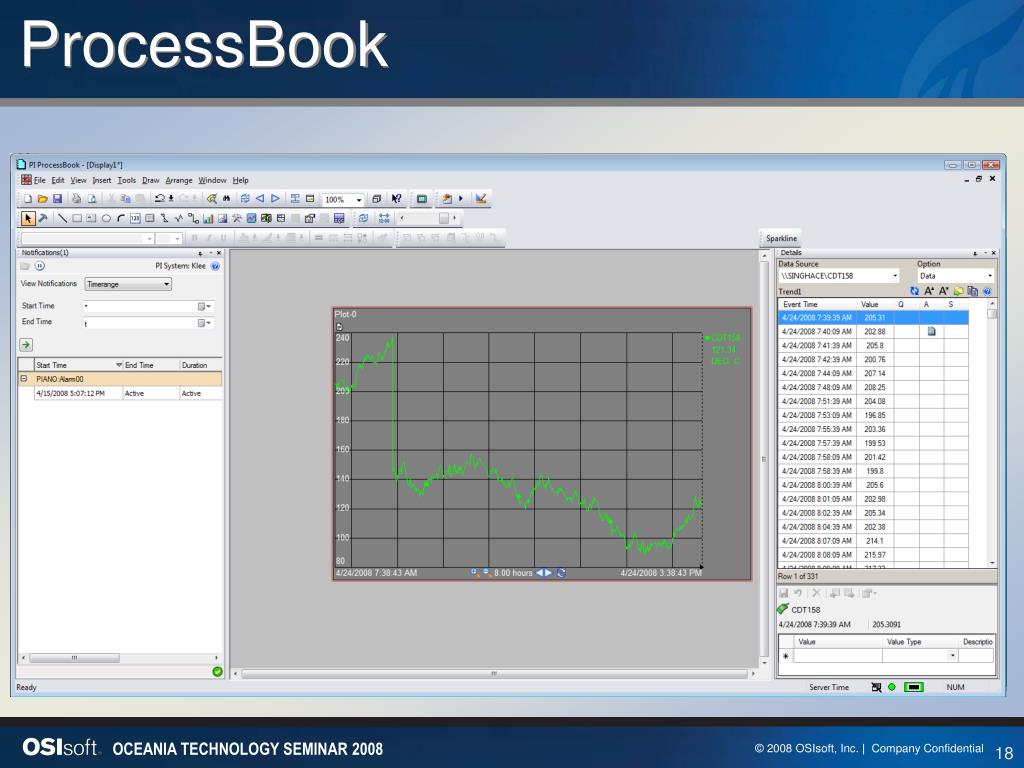Open the View menu
This screenshot has width=1024, height=768.
coord(78,180)
